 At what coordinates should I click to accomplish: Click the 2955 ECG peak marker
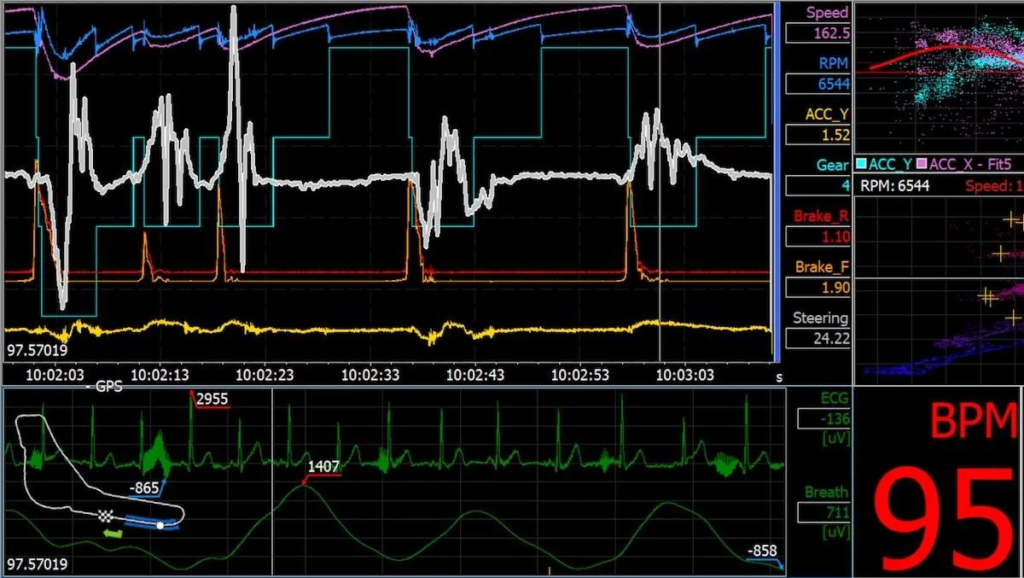(x=211, y=400)
